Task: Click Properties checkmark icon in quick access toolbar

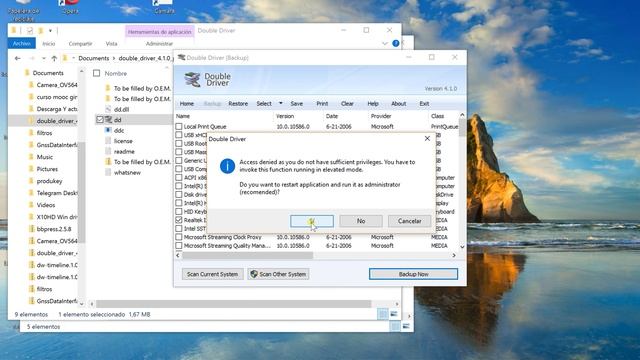Action: pos(30,31)
